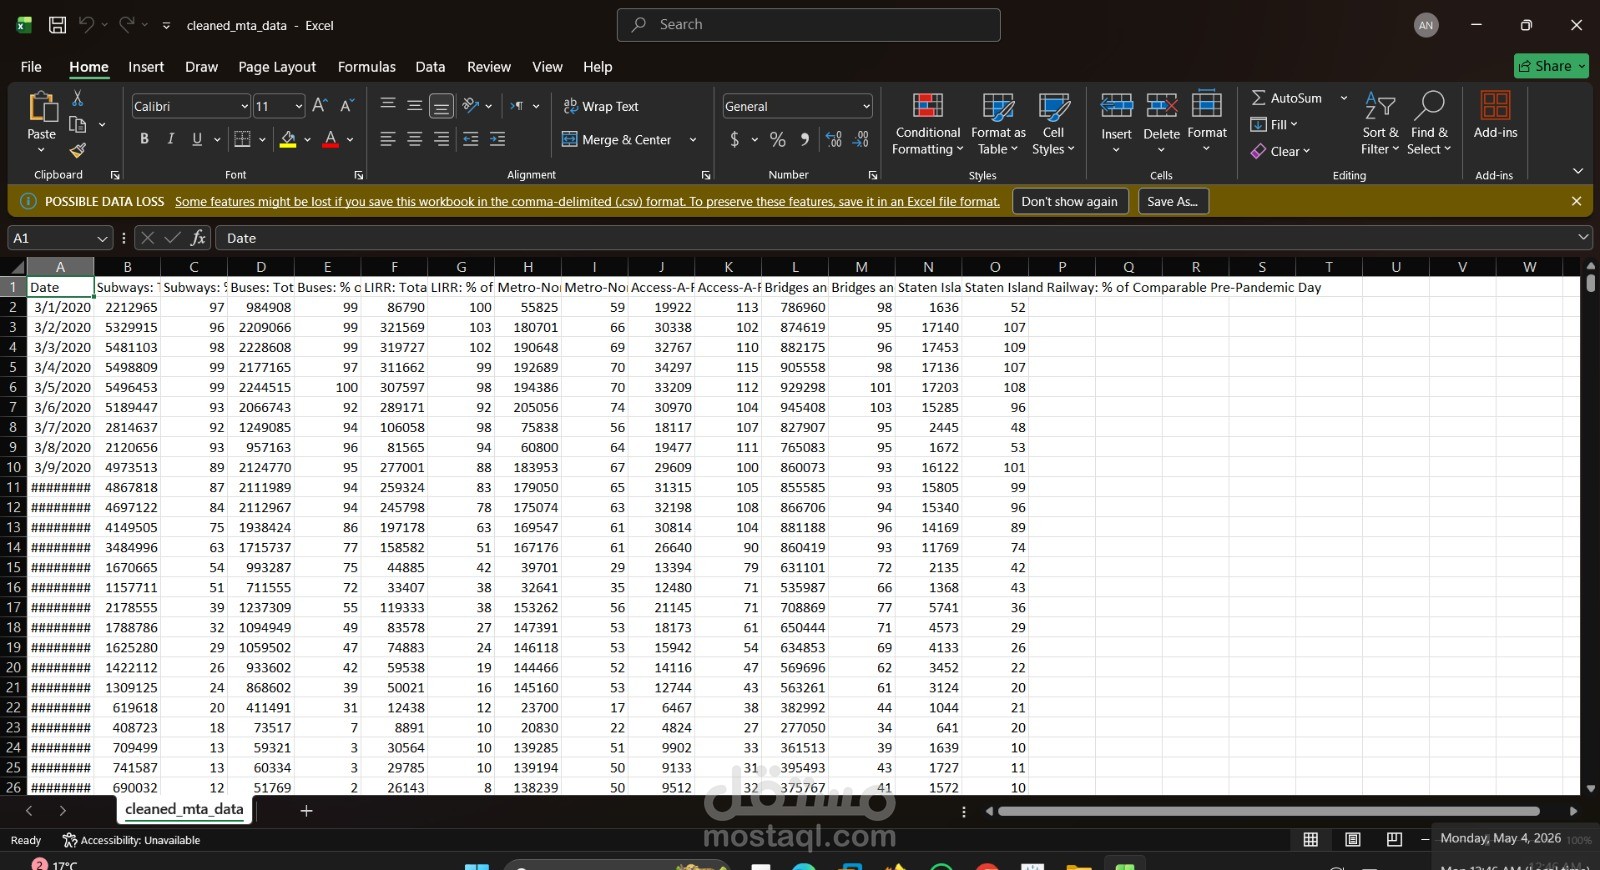Screen dimensions: 1600x870
Task: Switch to the Page Layout tab
Action: click(277, 67)
